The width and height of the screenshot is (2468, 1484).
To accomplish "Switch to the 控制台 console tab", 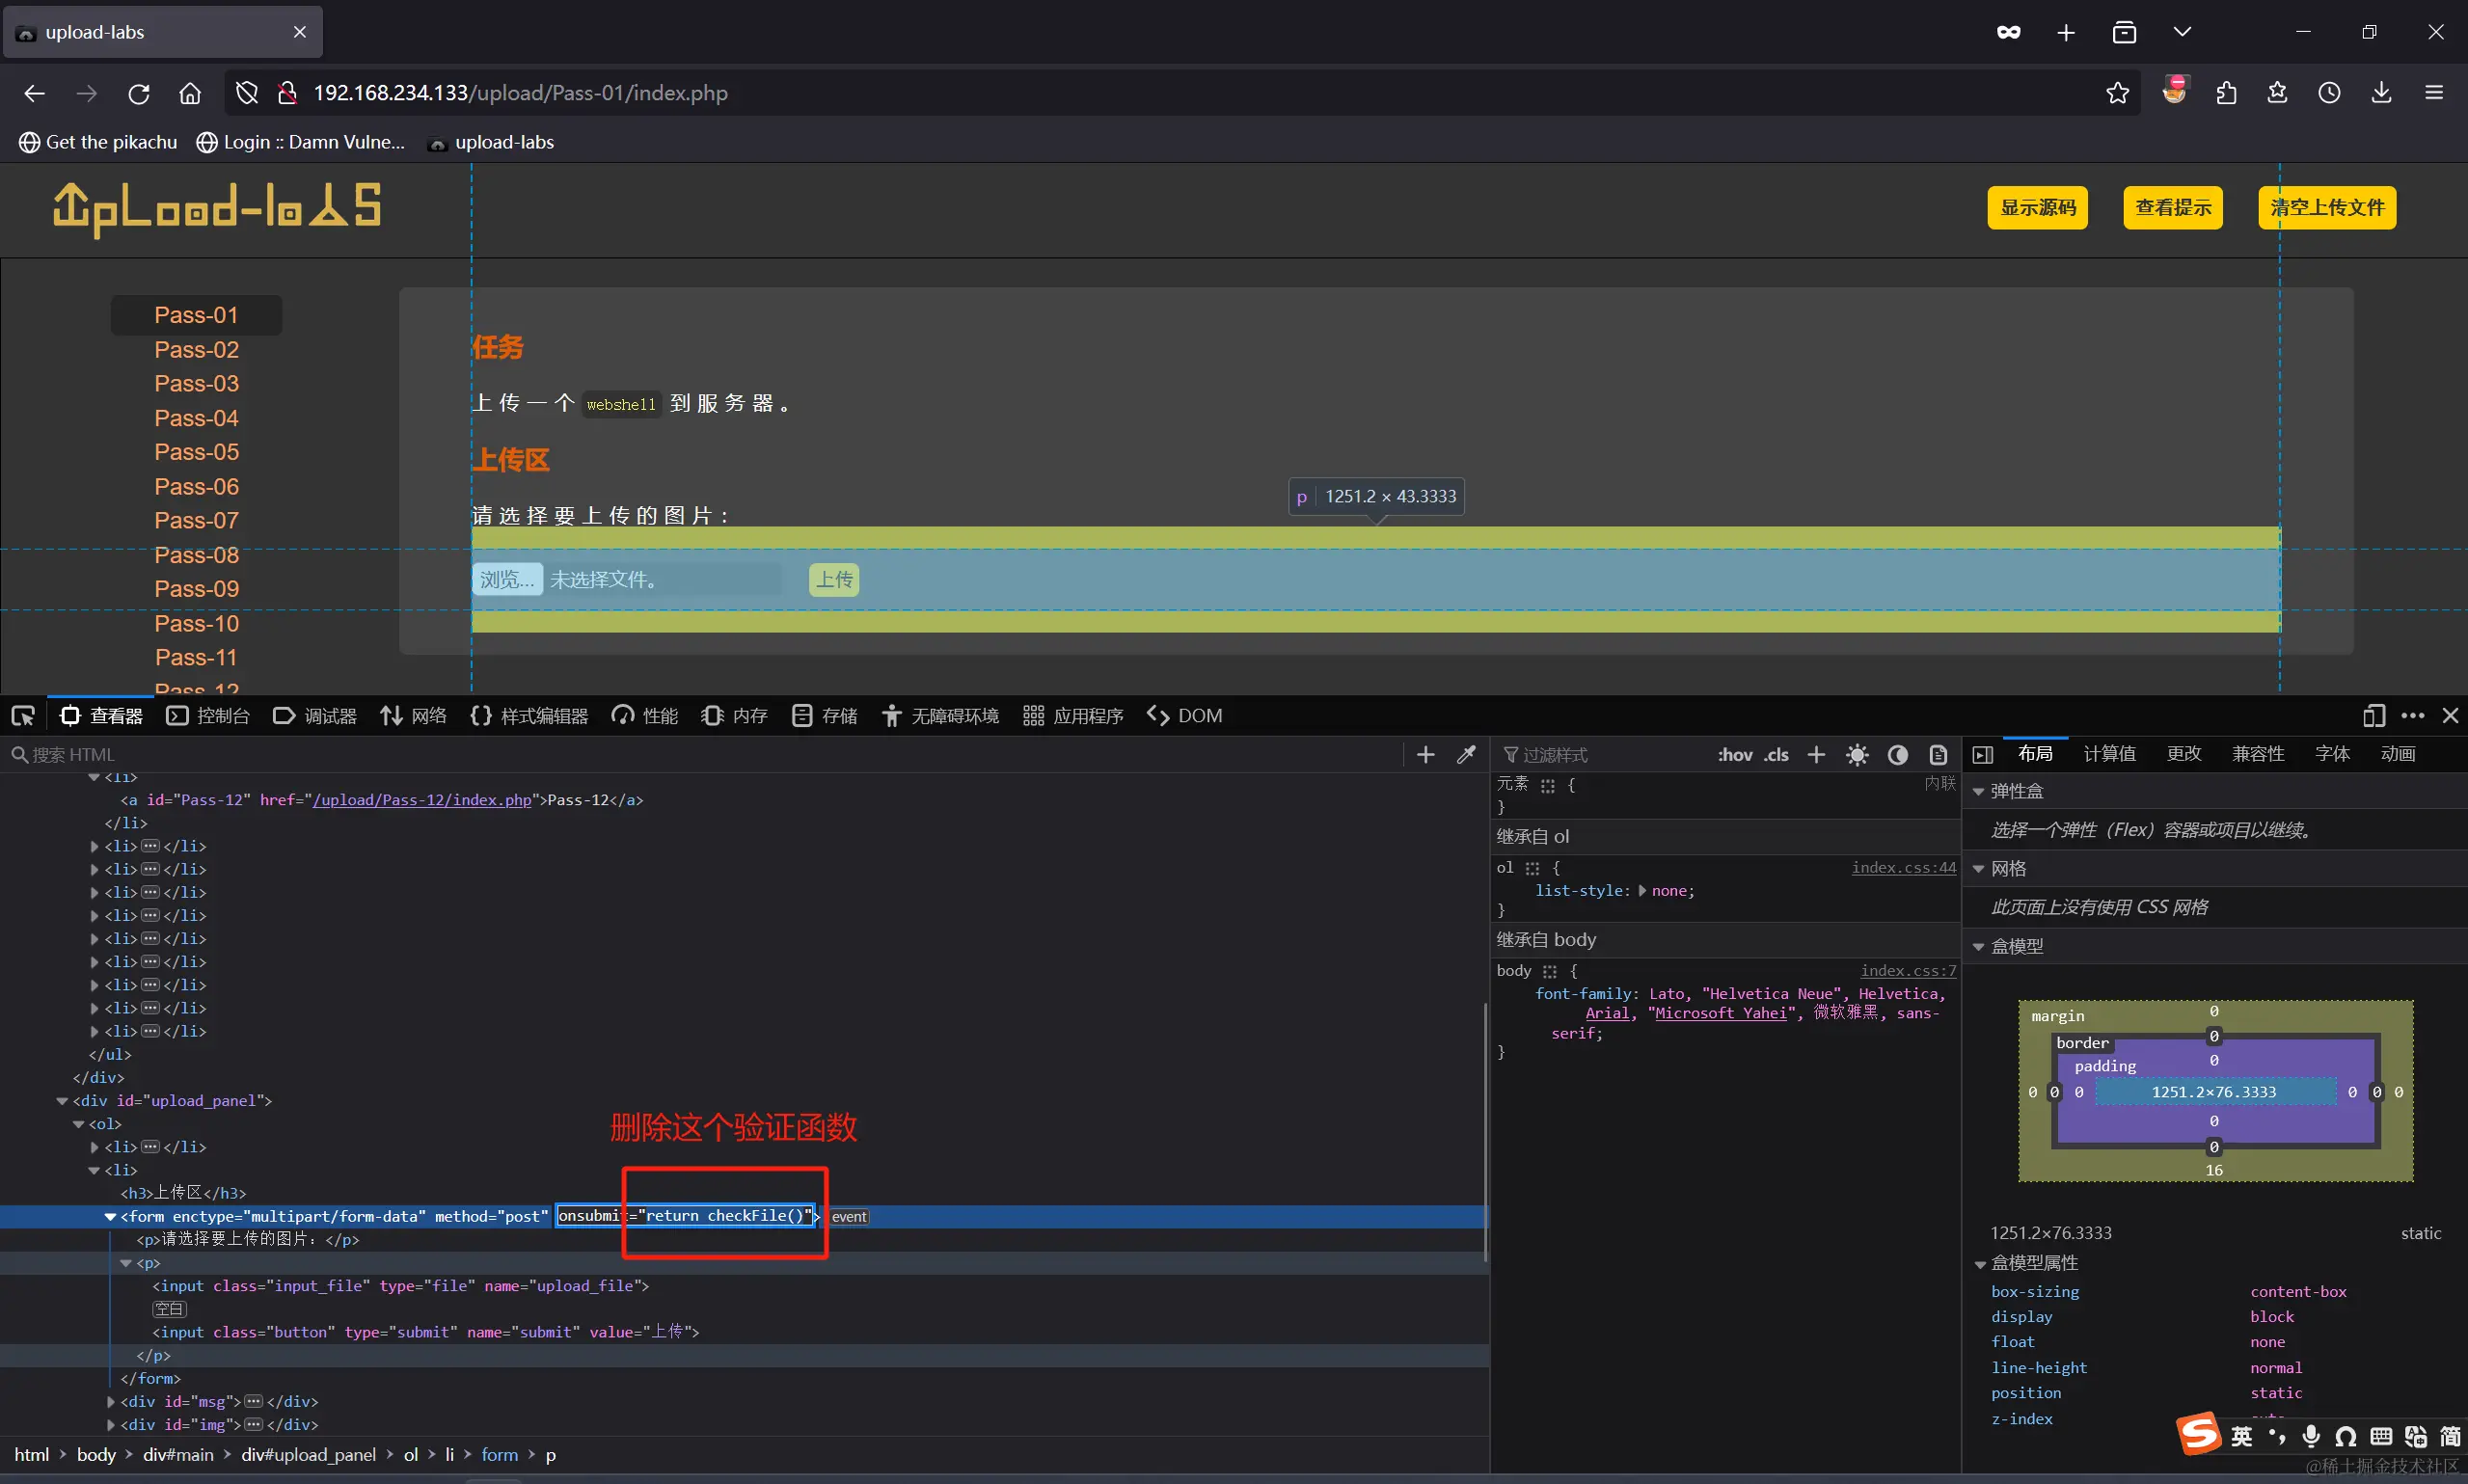I will (208, 715).
